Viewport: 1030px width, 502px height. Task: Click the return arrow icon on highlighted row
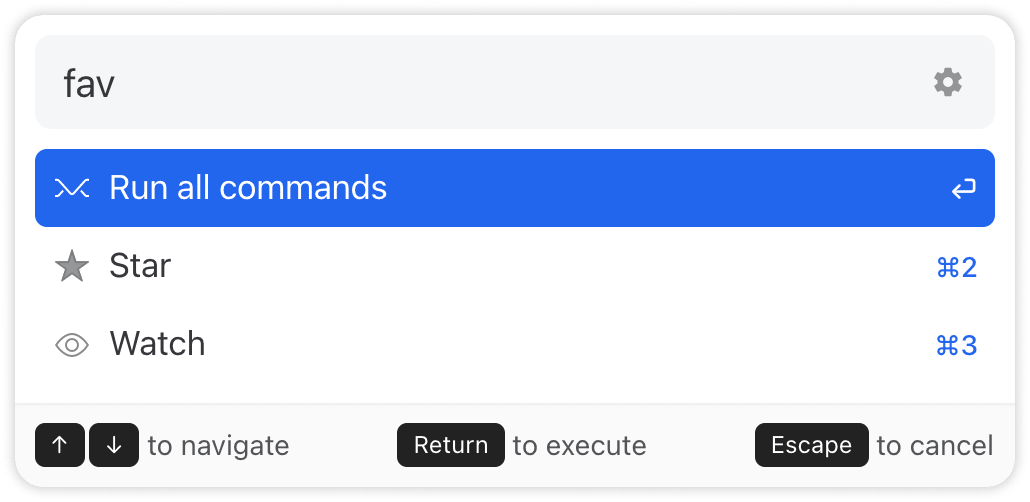point(963,189)
